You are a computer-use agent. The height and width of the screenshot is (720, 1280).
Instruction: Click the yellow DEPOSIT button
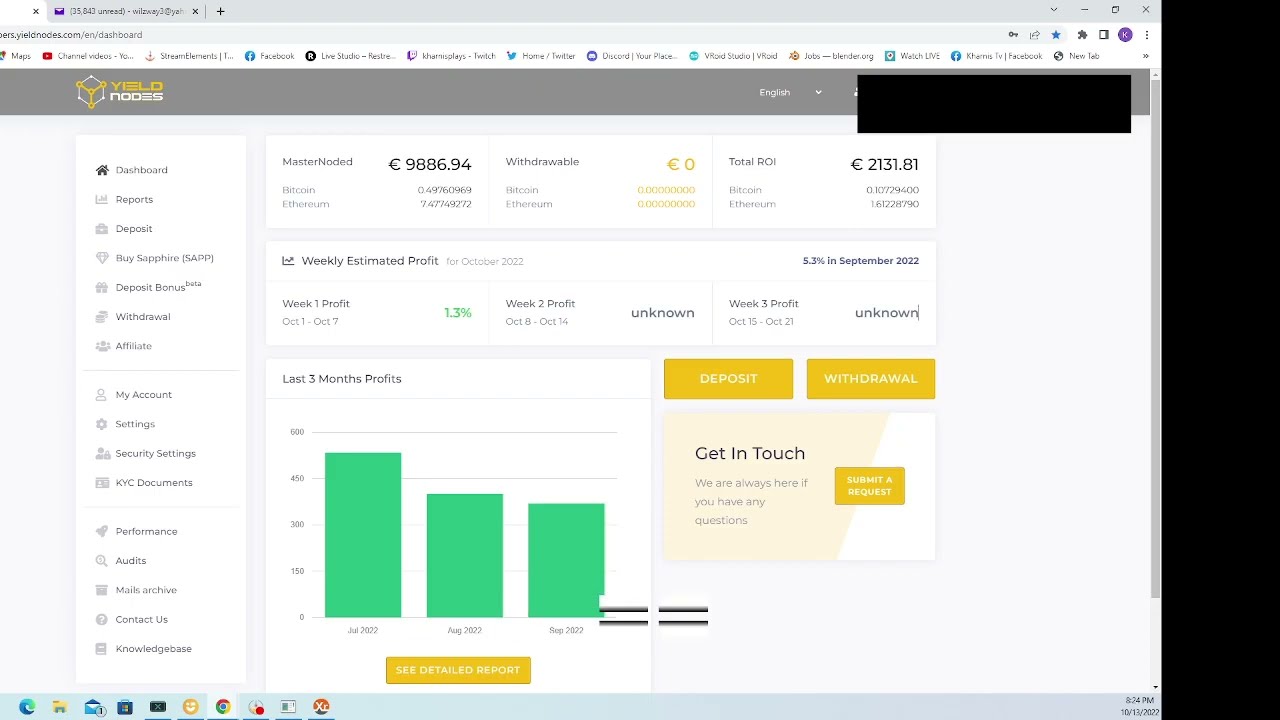[x=728, y=379]
